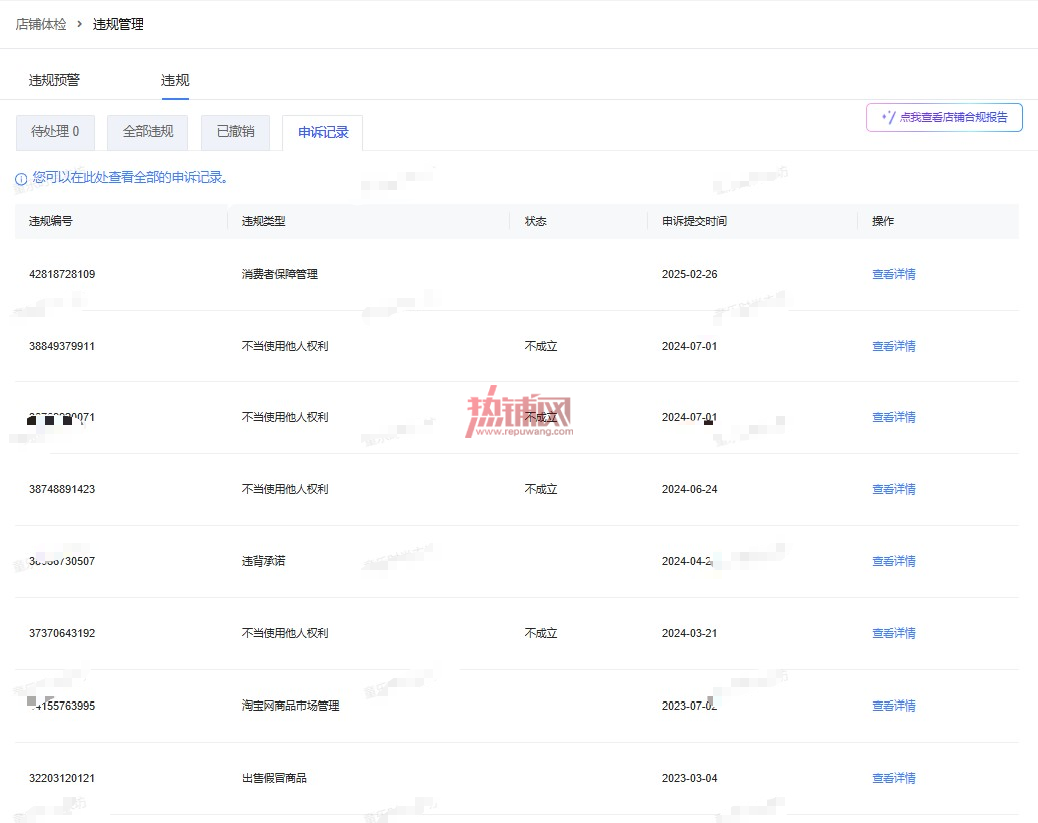Viewport: 1038px width, 823px height.
Task: View details for violation 42818728109
Action: 894,274
